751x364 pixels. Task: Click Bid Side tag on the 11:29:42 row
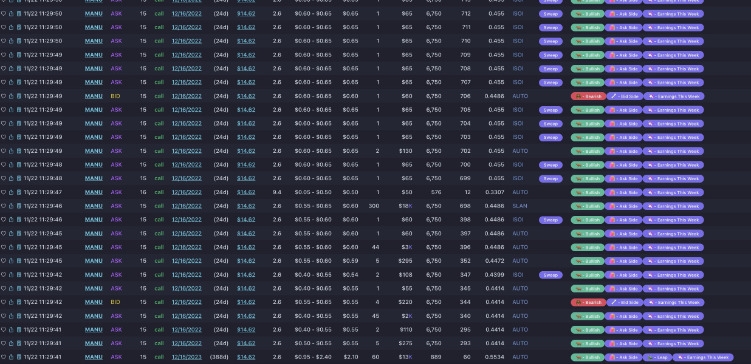[x=625, y=303]
